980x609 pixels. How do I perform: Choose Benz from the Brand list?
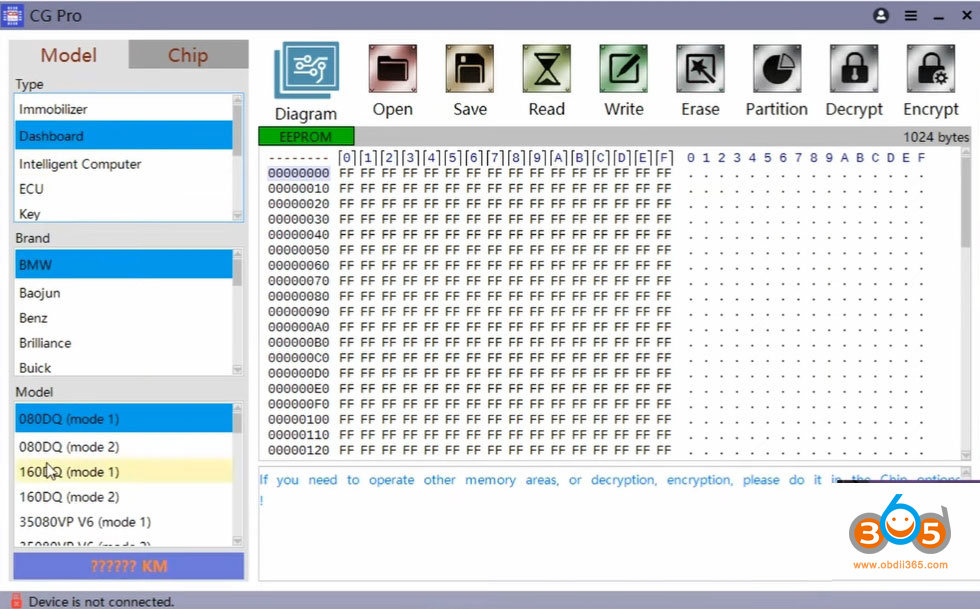[x=33, y=318]
